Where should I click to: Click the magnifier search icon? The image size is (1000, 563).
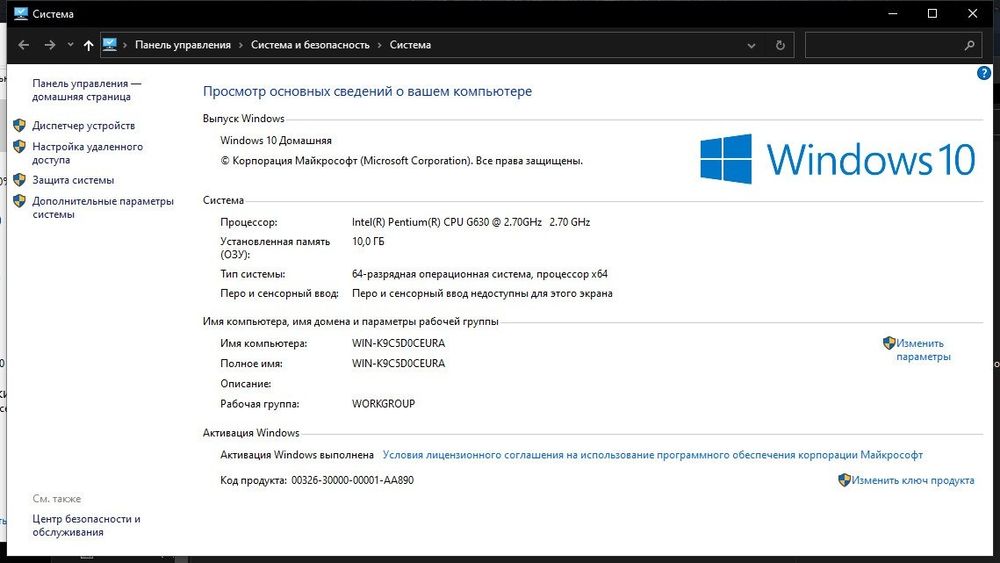(969, 45)
